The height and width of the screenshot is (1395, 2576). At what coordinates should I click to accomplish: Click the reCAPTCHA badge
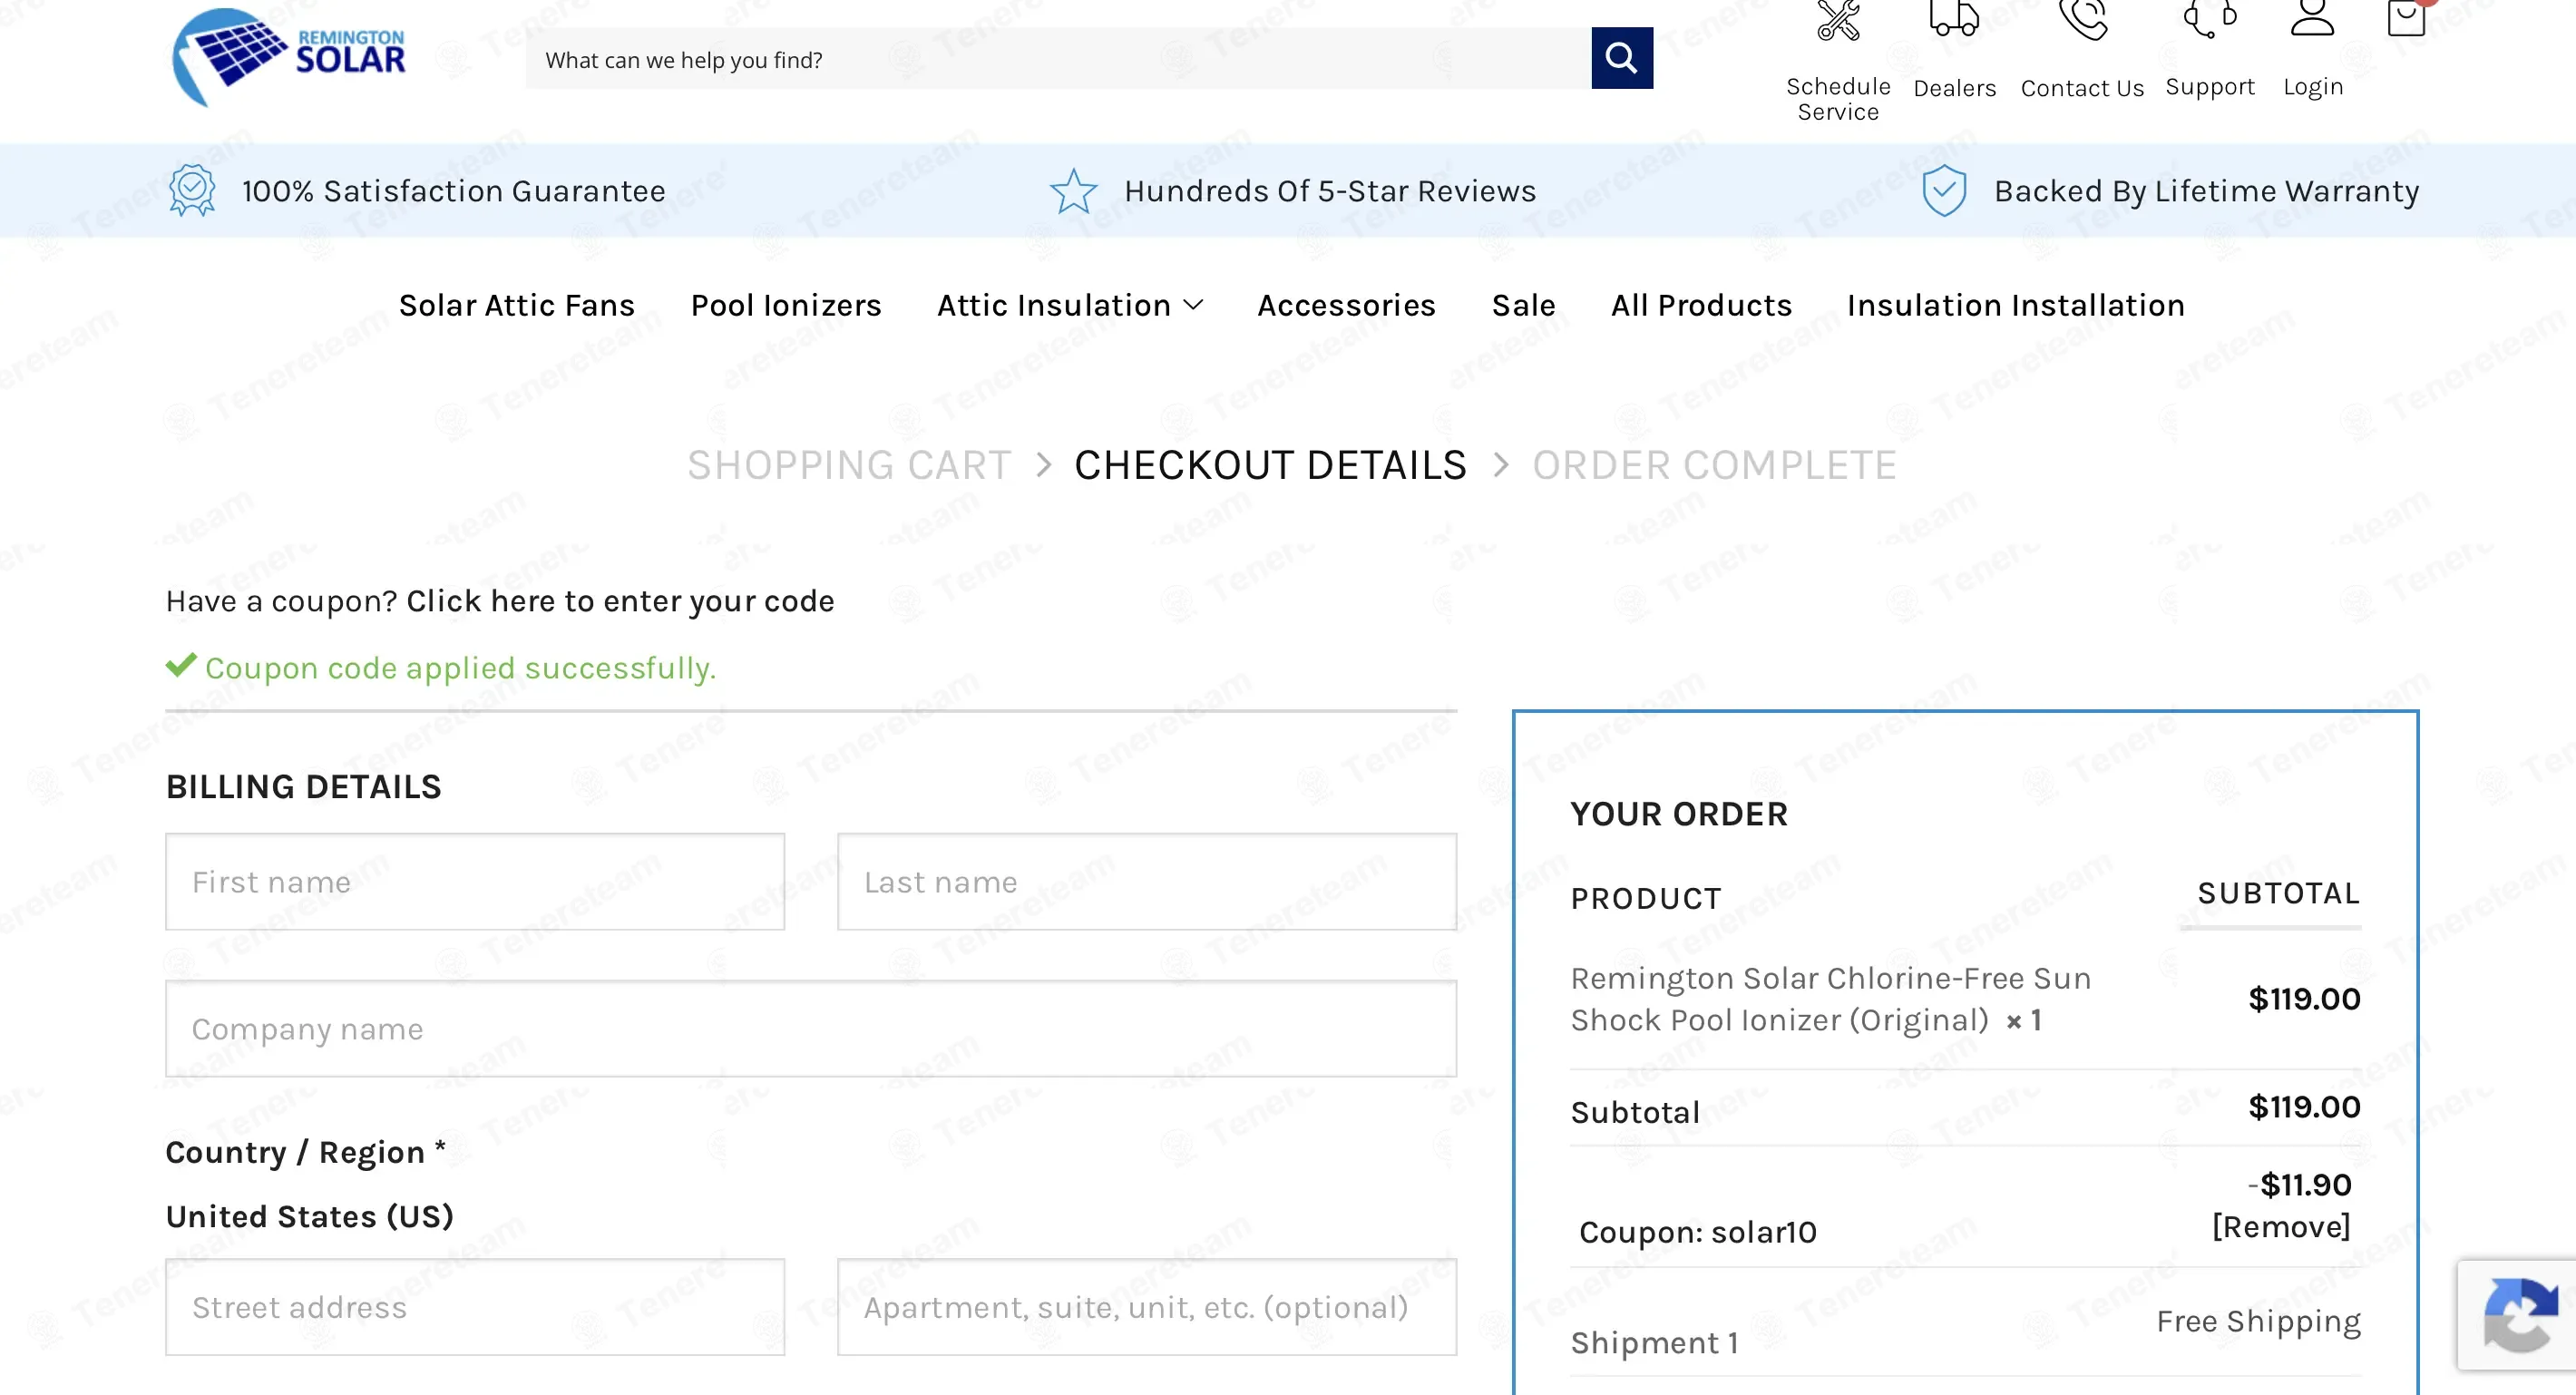pos(2517,1315)
